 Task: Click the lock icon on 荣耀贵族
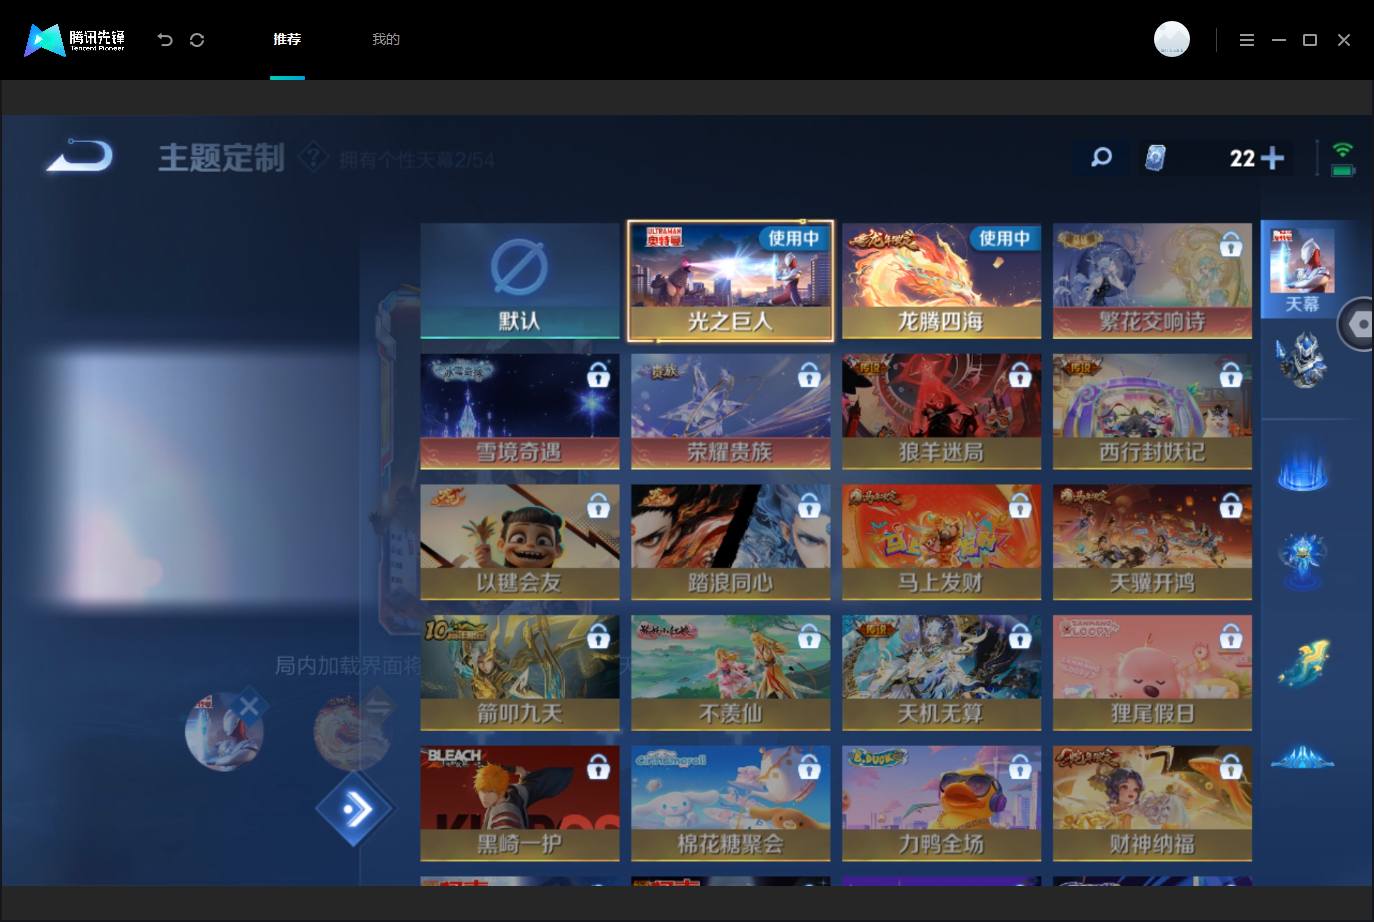[x=809, y=375]
